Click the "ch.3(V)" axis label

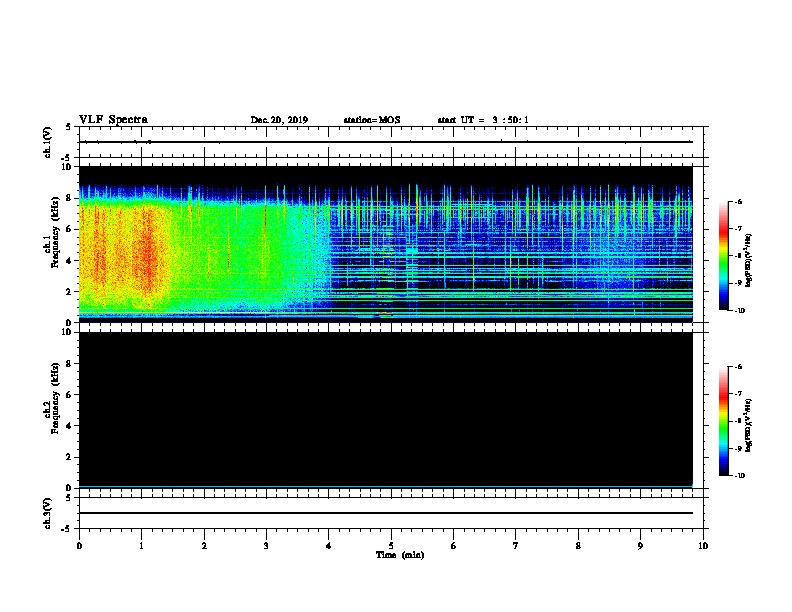48,513
